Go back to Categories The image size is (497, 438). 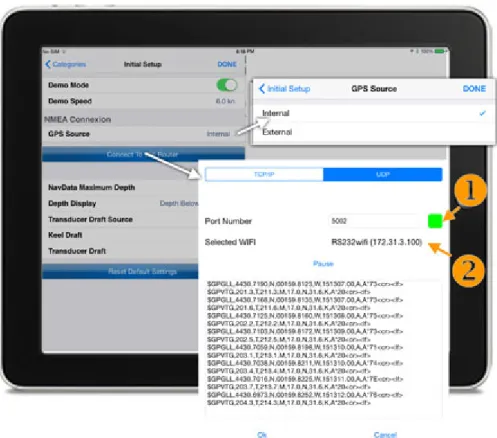point(66,64)
